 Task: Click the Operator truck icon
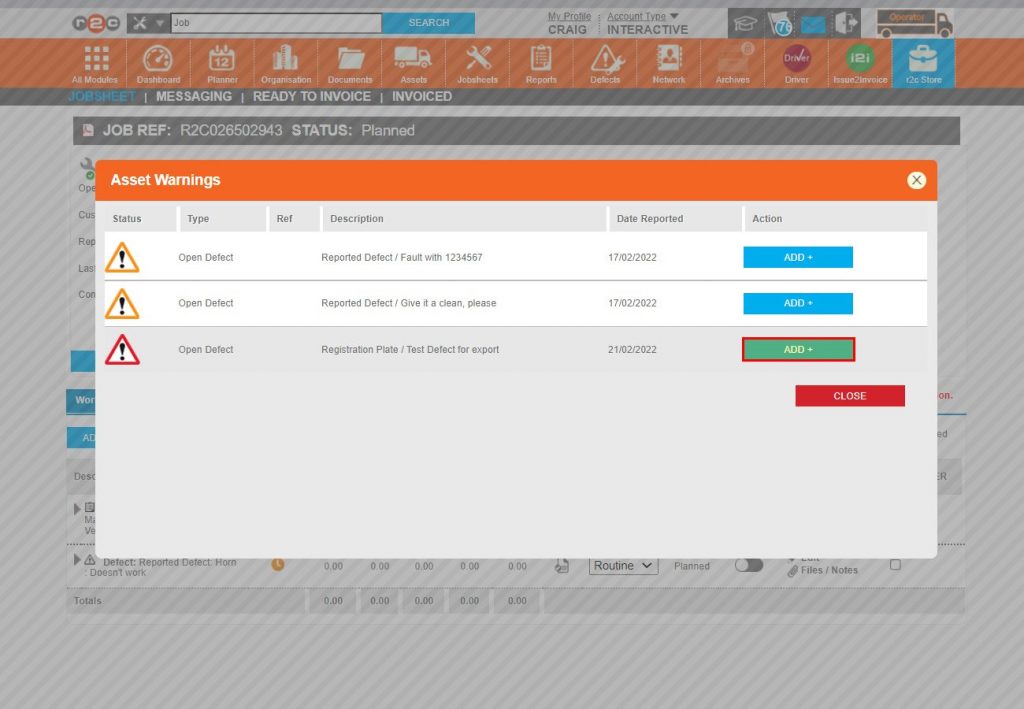pos(914,24)
